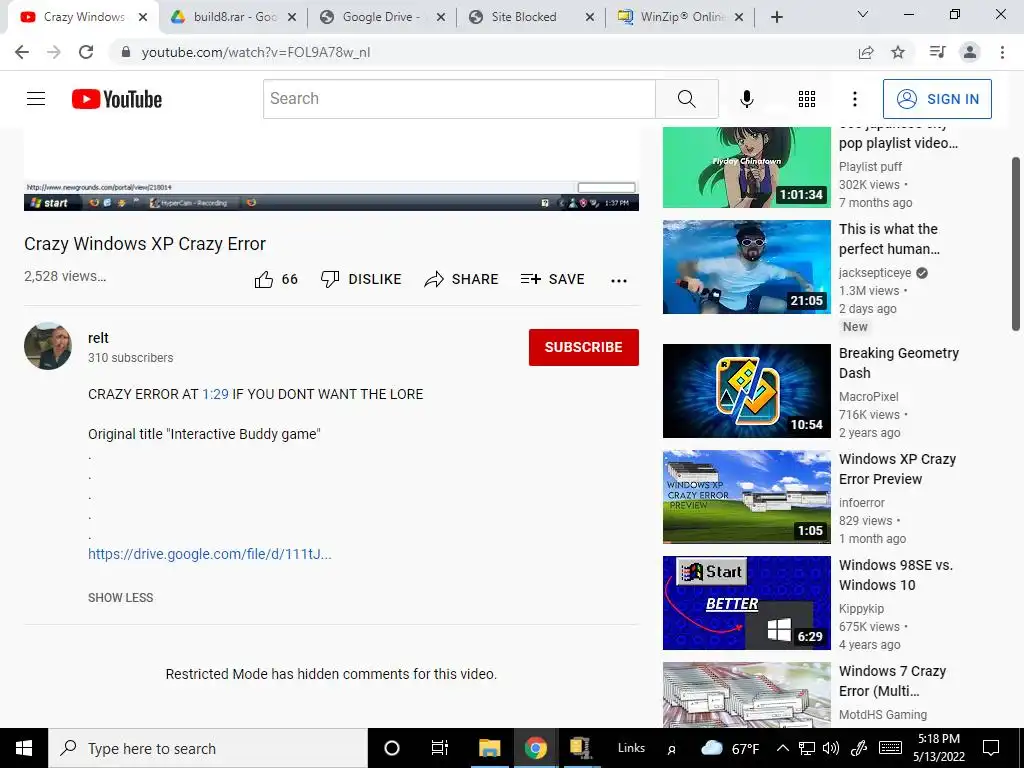Open Links toolbar on taskbar
1024x768 pixels.
tap(631, 748)
